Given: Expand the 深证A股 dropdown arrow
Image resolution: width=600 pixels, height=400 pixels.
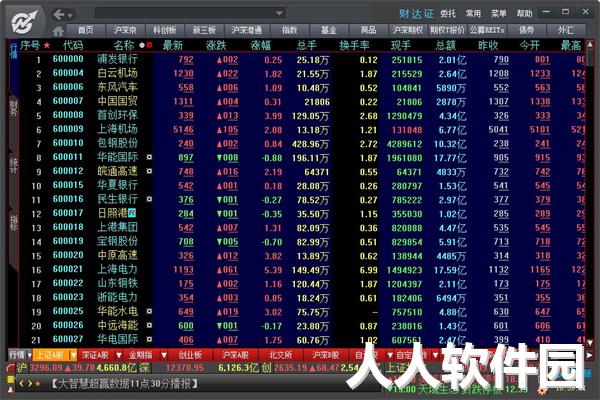Looking at the screenshot, I should [x=119, y=355].
